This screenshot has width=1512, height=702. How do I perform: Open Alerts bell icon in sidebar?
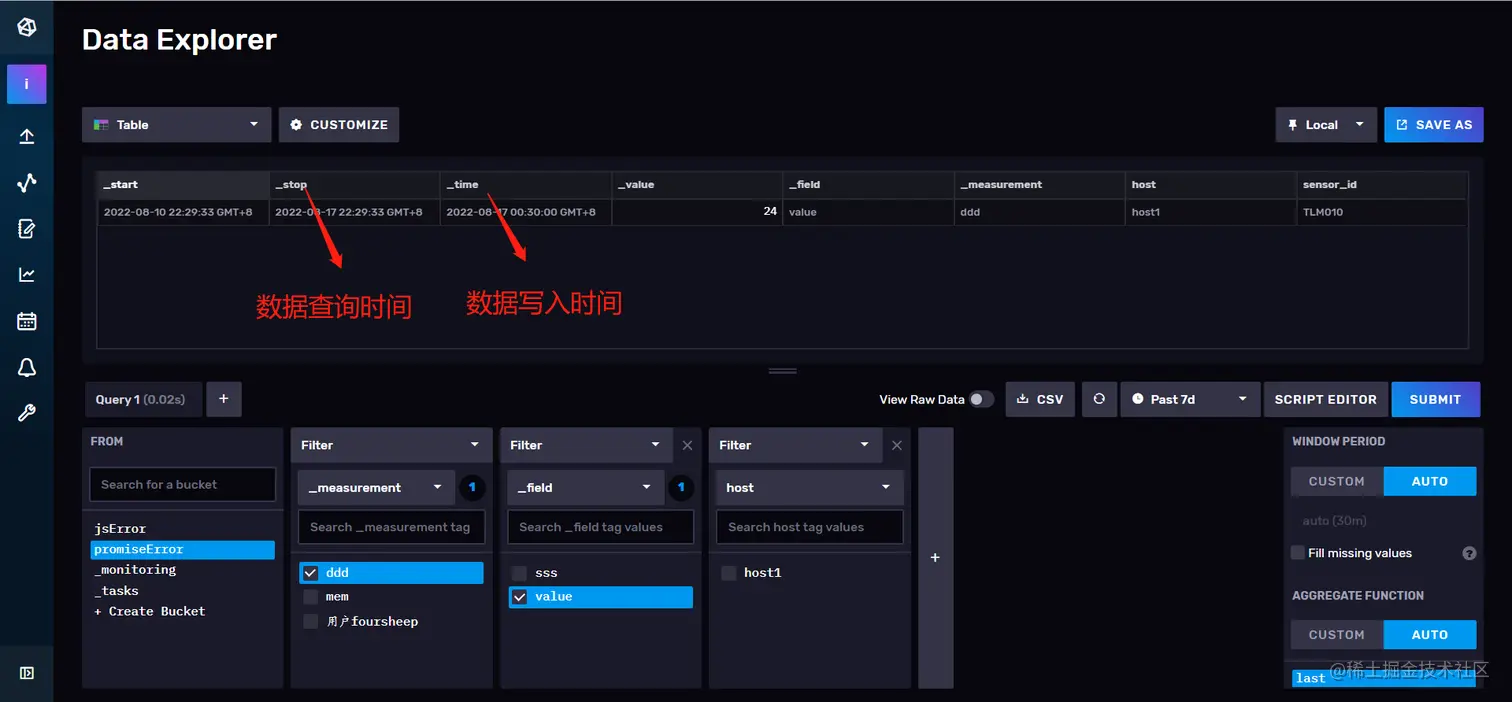pyautogui.click(x=27, y=367)
